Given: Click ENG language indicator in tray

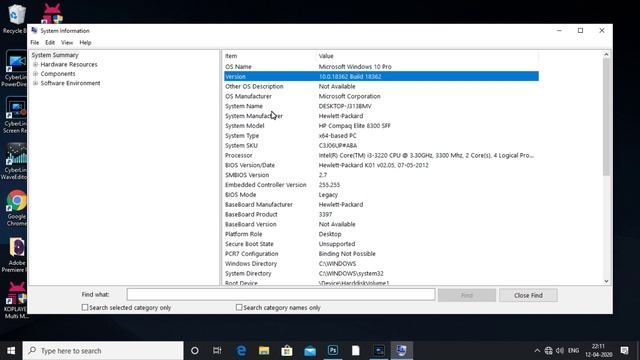Looking at the screenshot, I should (x=573, y=351).
